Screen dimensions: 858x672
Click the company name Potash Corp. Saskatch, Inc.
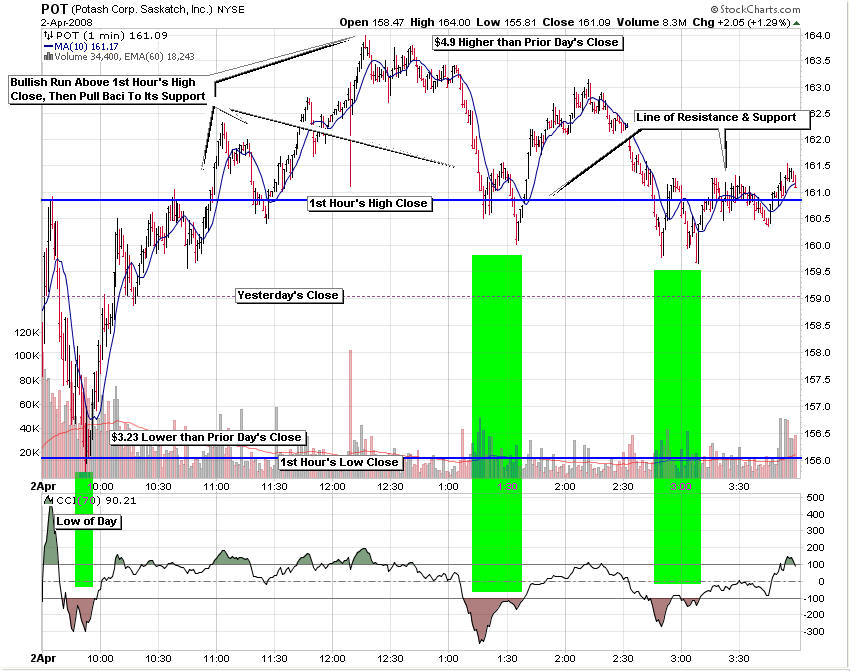point(142,9)
